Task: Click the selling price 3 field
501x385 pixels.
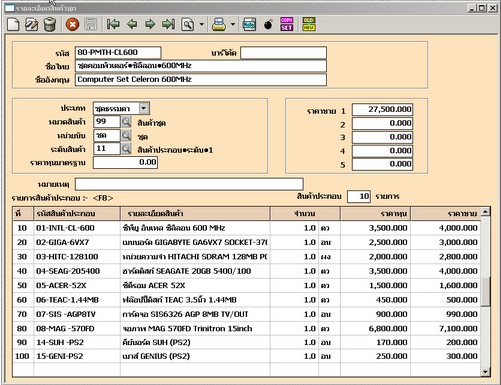Action: pyautogui.click(x=382, y=137)
